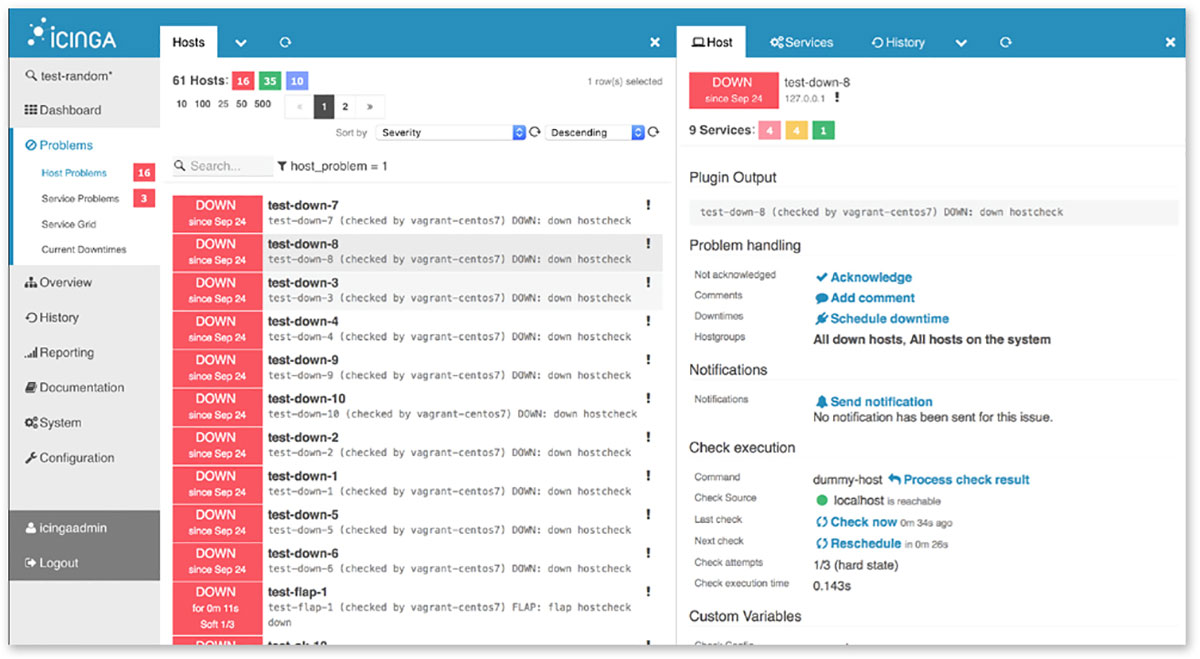The image size is (1200, 659).
Task: Filter by 35 up hosts badge
Action: click(x=270, y=81)
